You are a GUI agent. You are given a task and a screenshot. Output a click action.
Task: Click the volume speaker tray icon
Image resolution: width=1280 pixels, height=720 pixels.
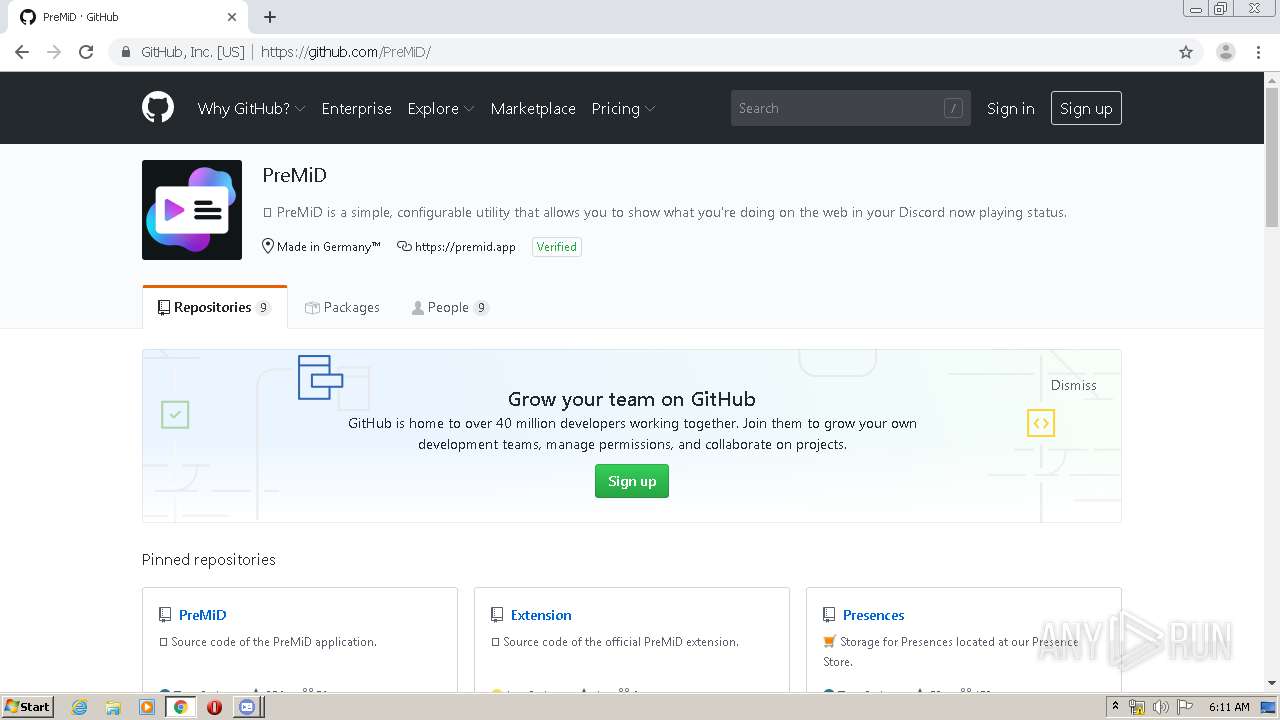1160,707
